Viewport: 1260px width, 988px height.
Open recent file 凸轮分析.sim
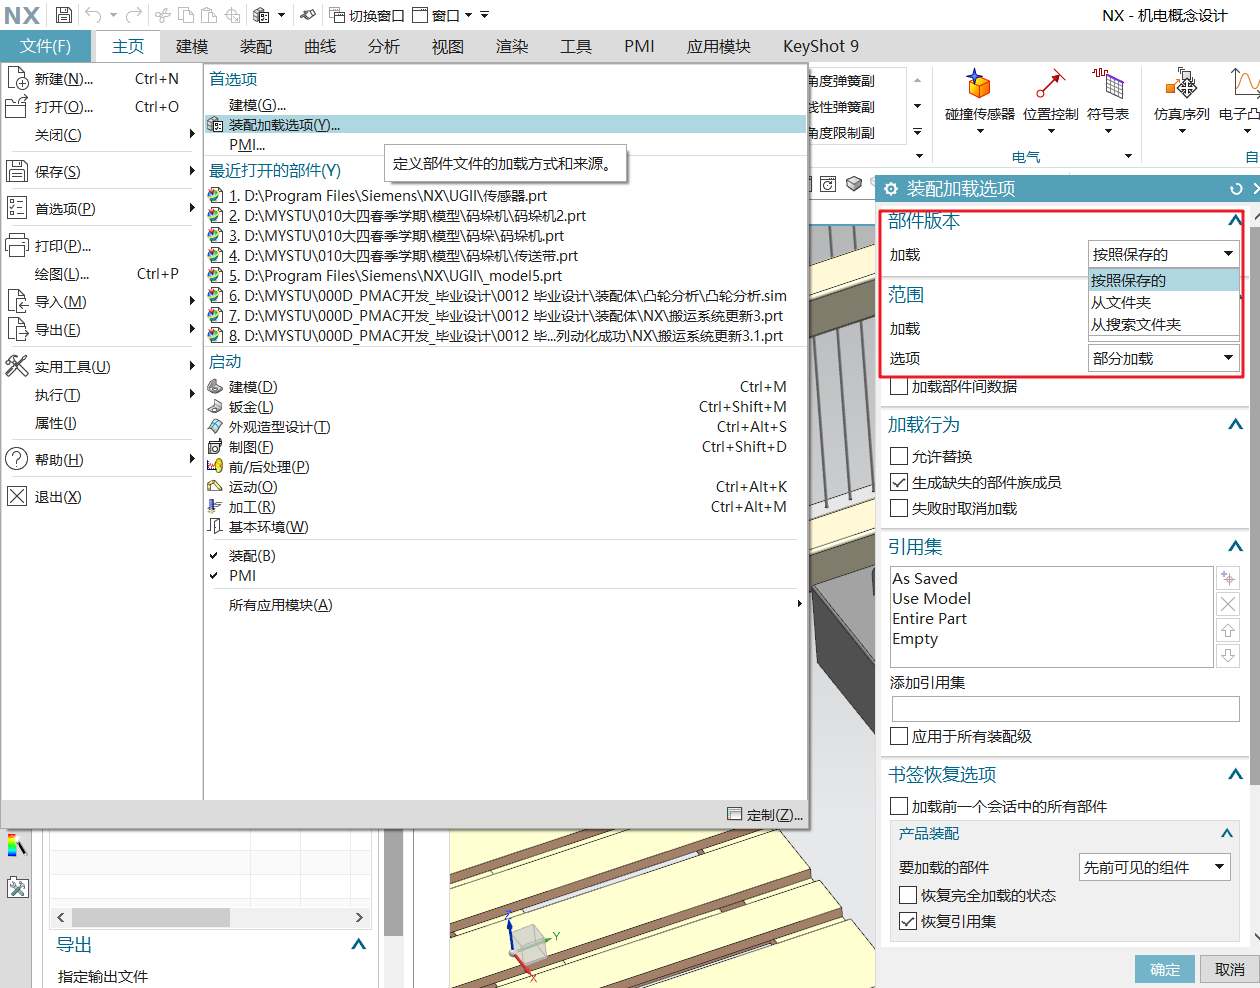505,296
